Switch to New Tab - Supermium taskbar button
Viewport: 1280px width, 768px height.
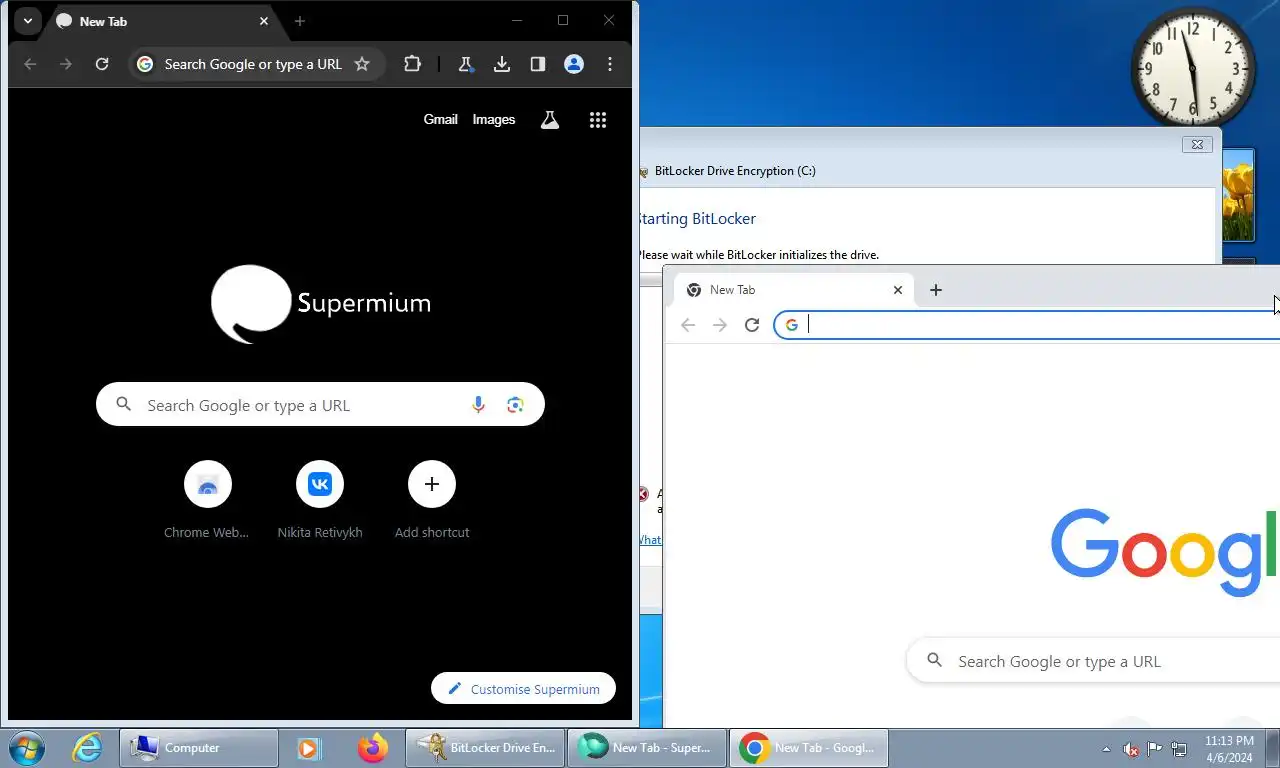point(647,747)
